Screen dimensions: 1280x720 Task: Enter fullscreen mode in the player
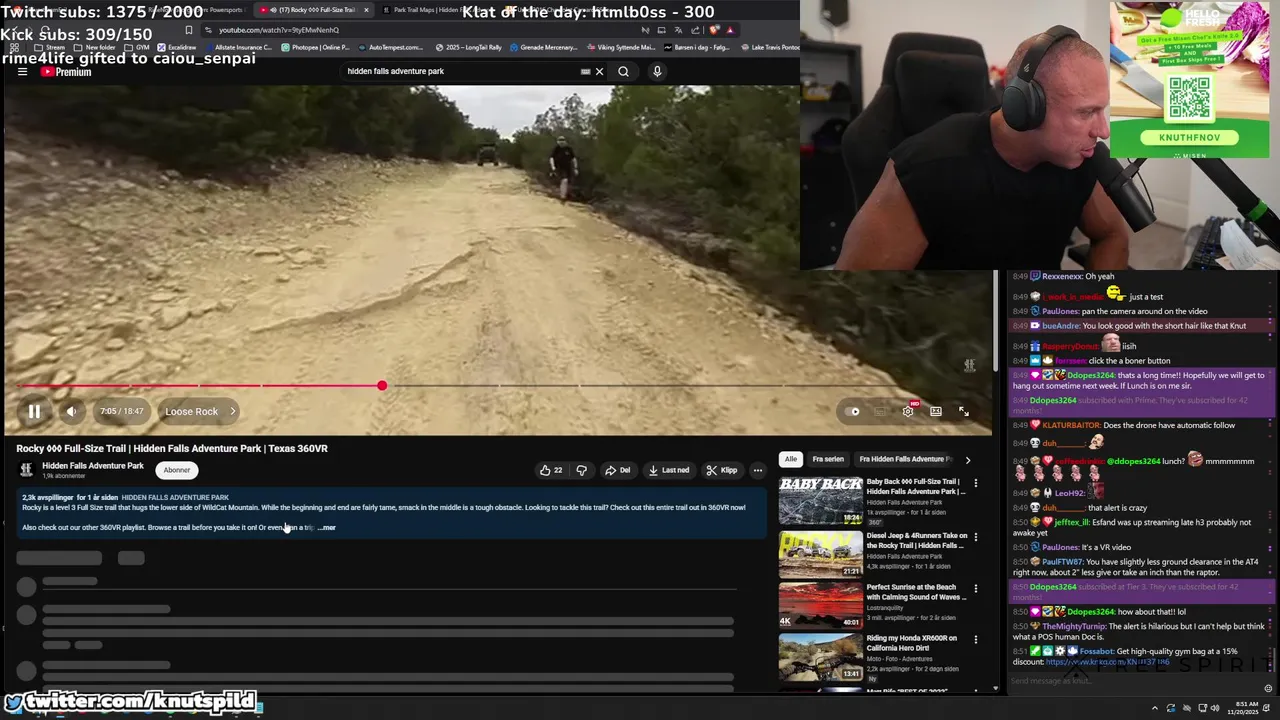tap(964, 411)
